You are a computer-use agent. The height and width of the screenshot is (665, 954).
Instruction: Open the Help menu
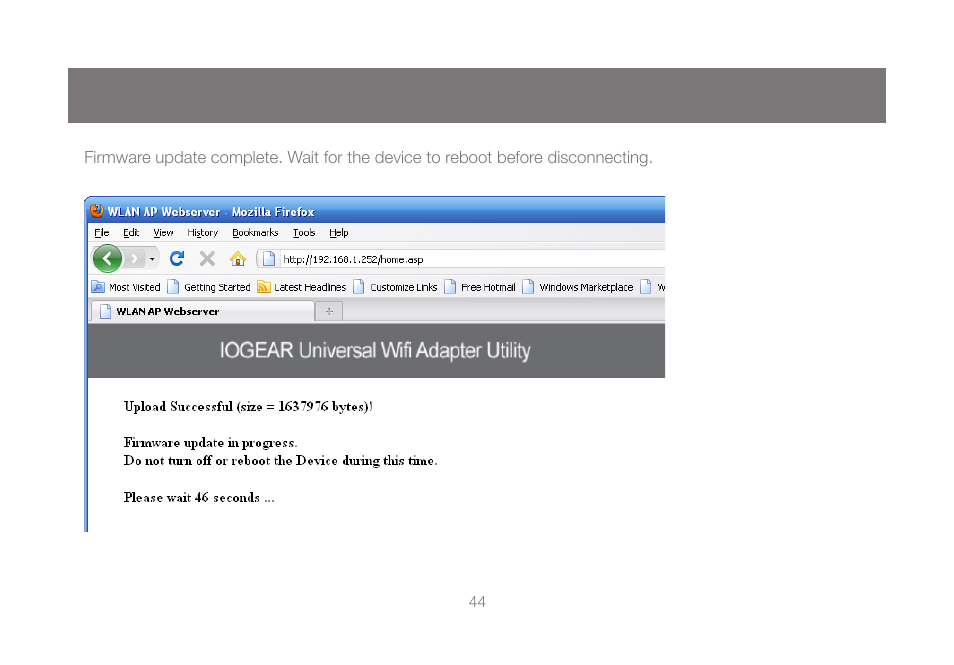tap(339, 232)
